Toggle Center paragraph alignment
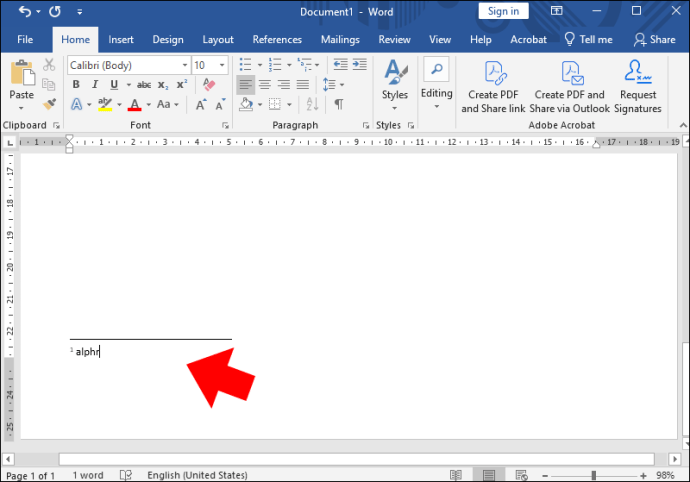690x482 pixels. click(x=264, y=85)
